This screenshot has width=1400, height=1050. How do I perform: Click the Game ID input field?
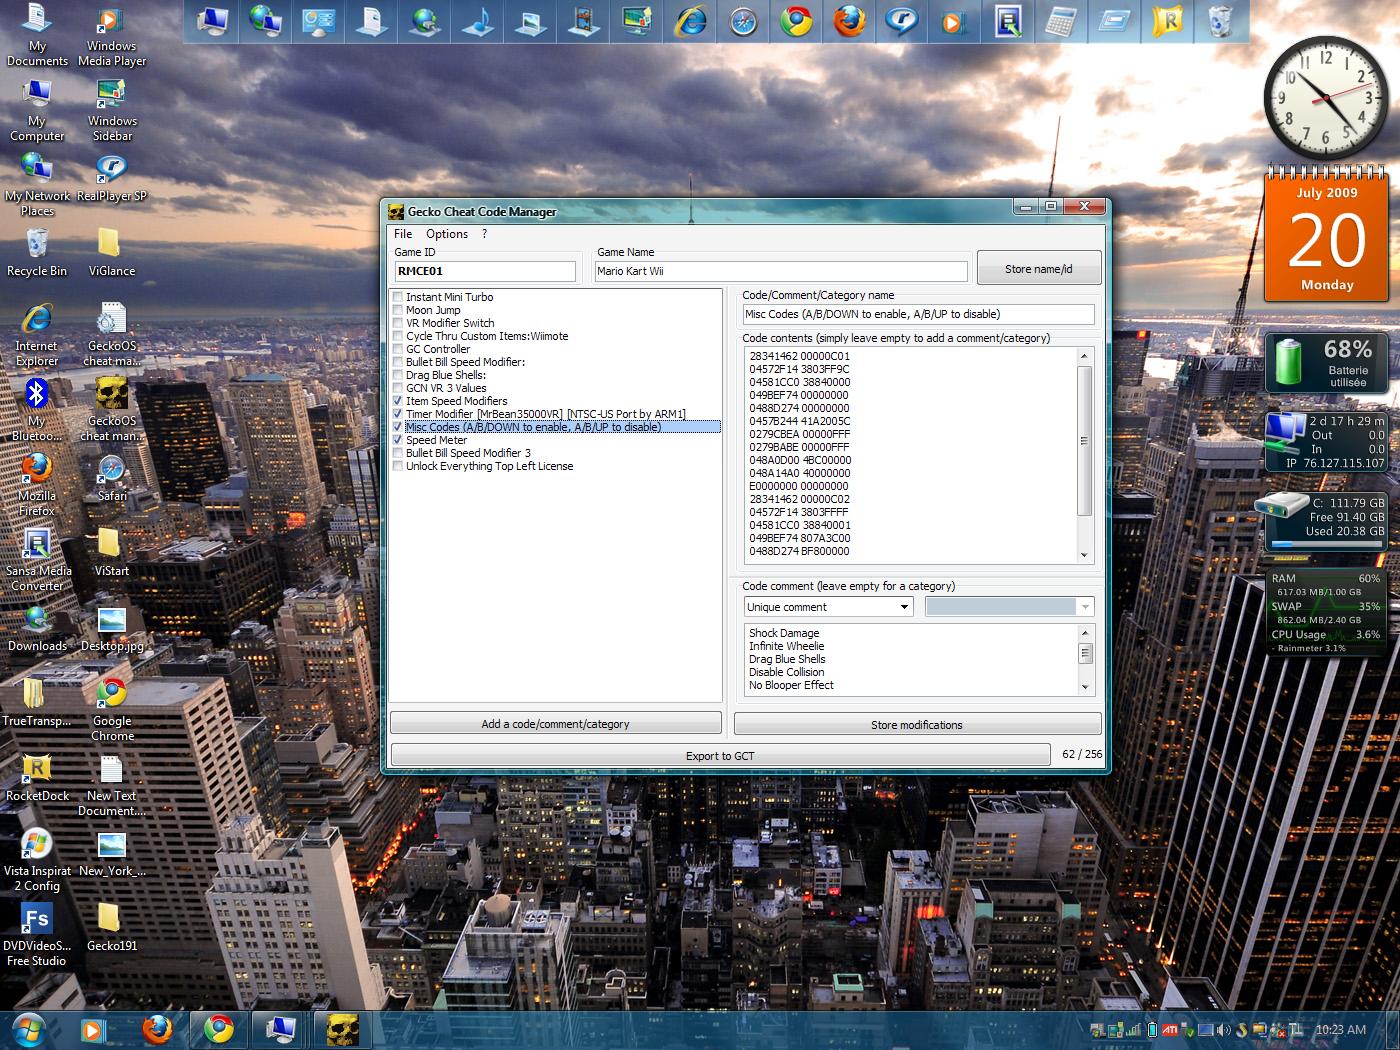[x=486, y=271]
